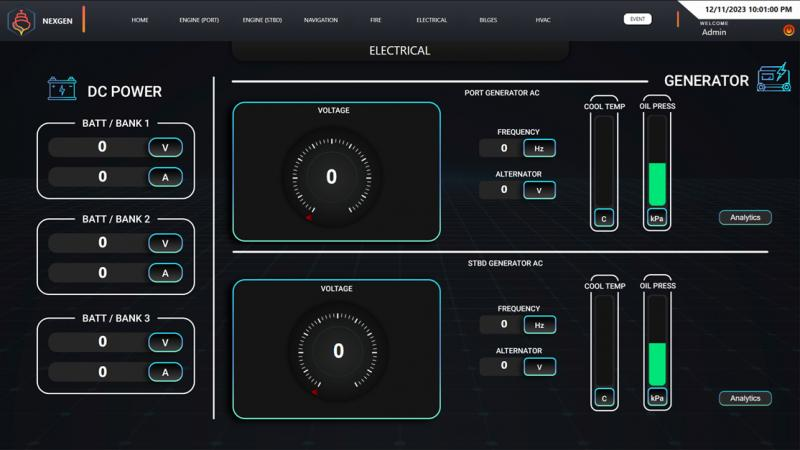Screen dimensions: 800x450
Task: Click the generator icon beside GENERATOR heading
Action: click(773, 80)
